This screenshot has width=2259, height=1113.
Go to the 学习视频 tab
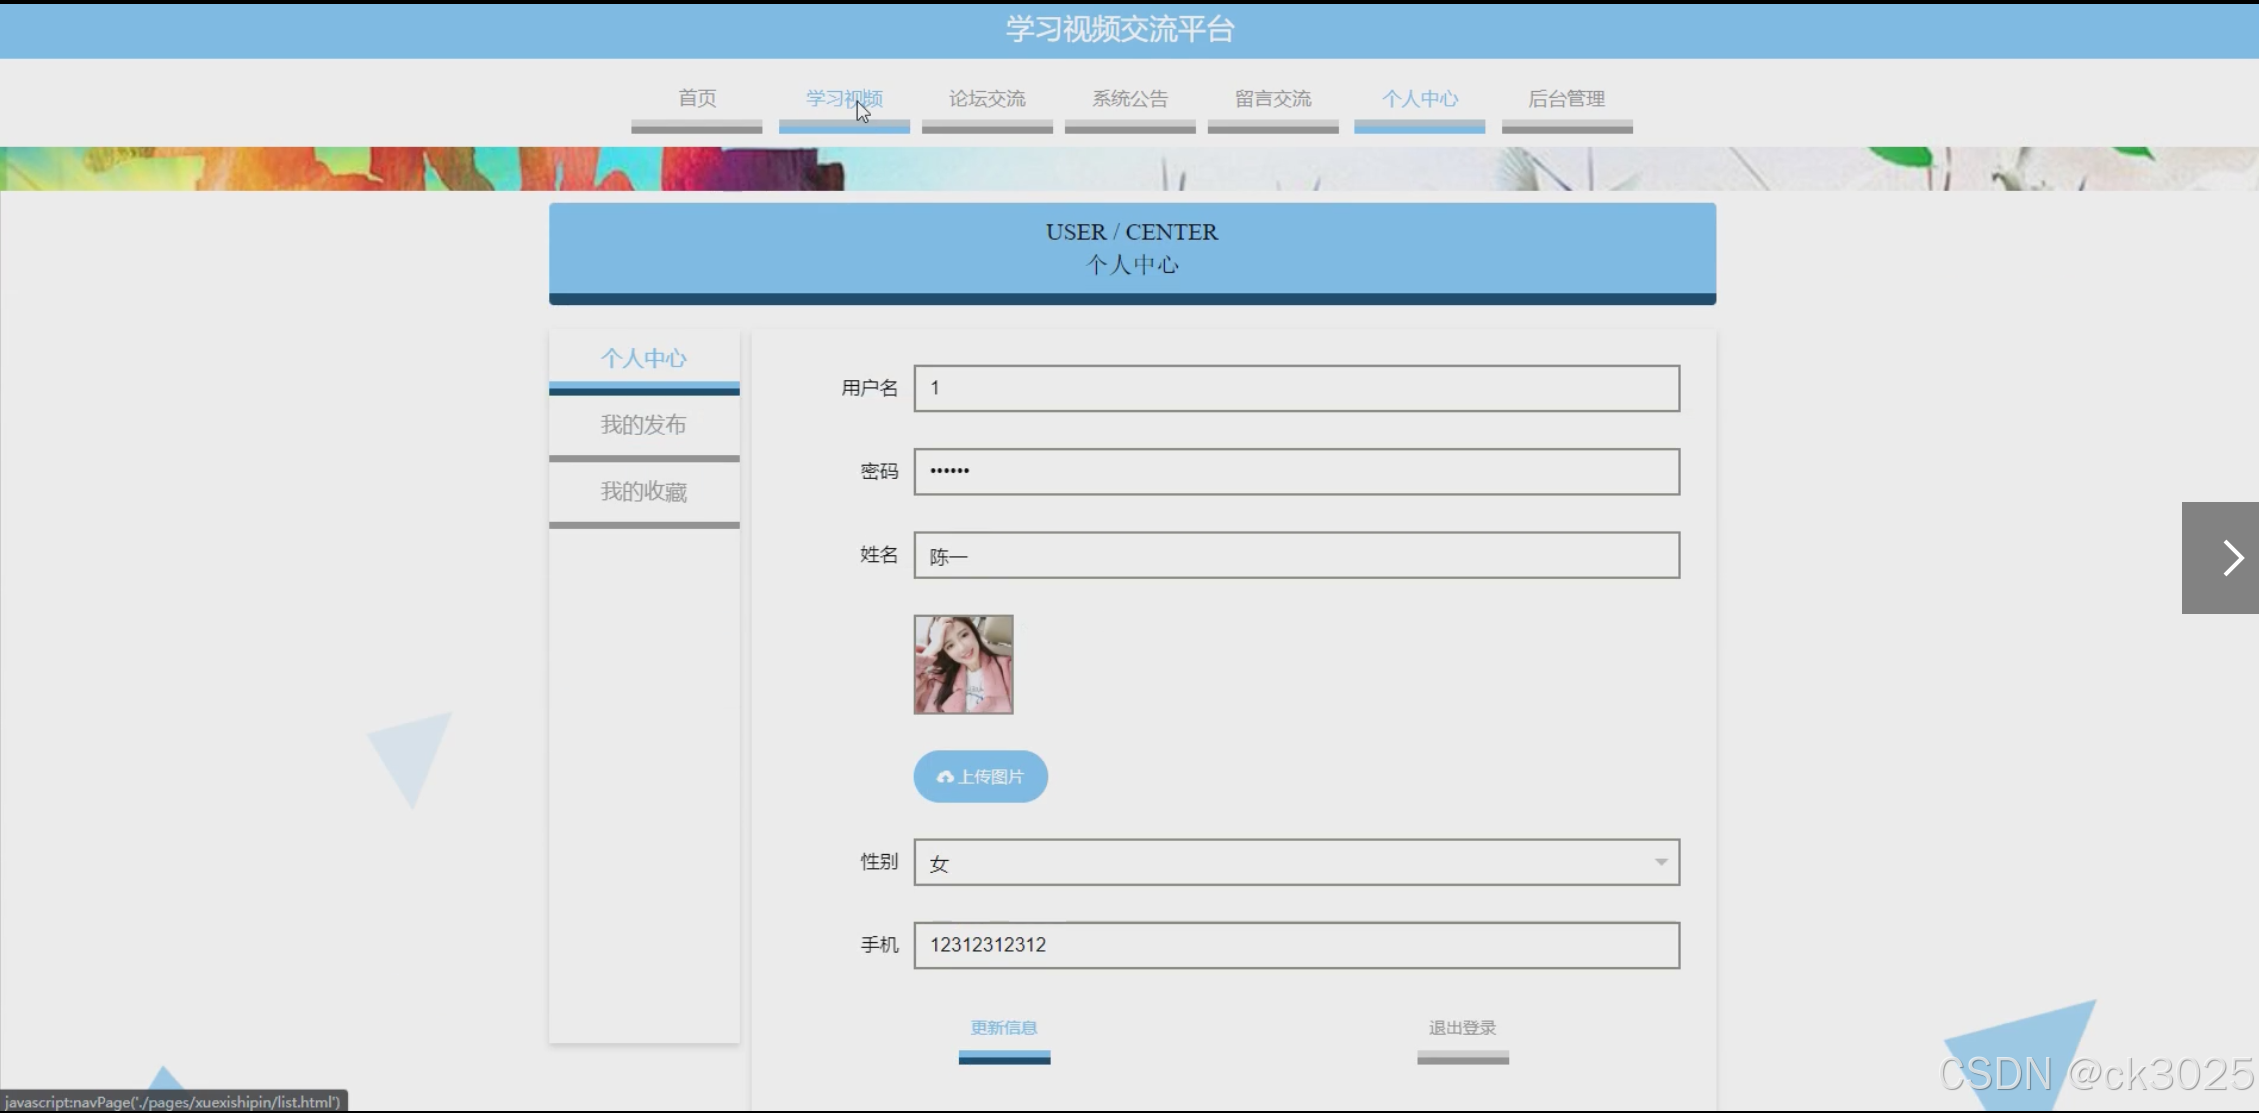tap(844, 99)
